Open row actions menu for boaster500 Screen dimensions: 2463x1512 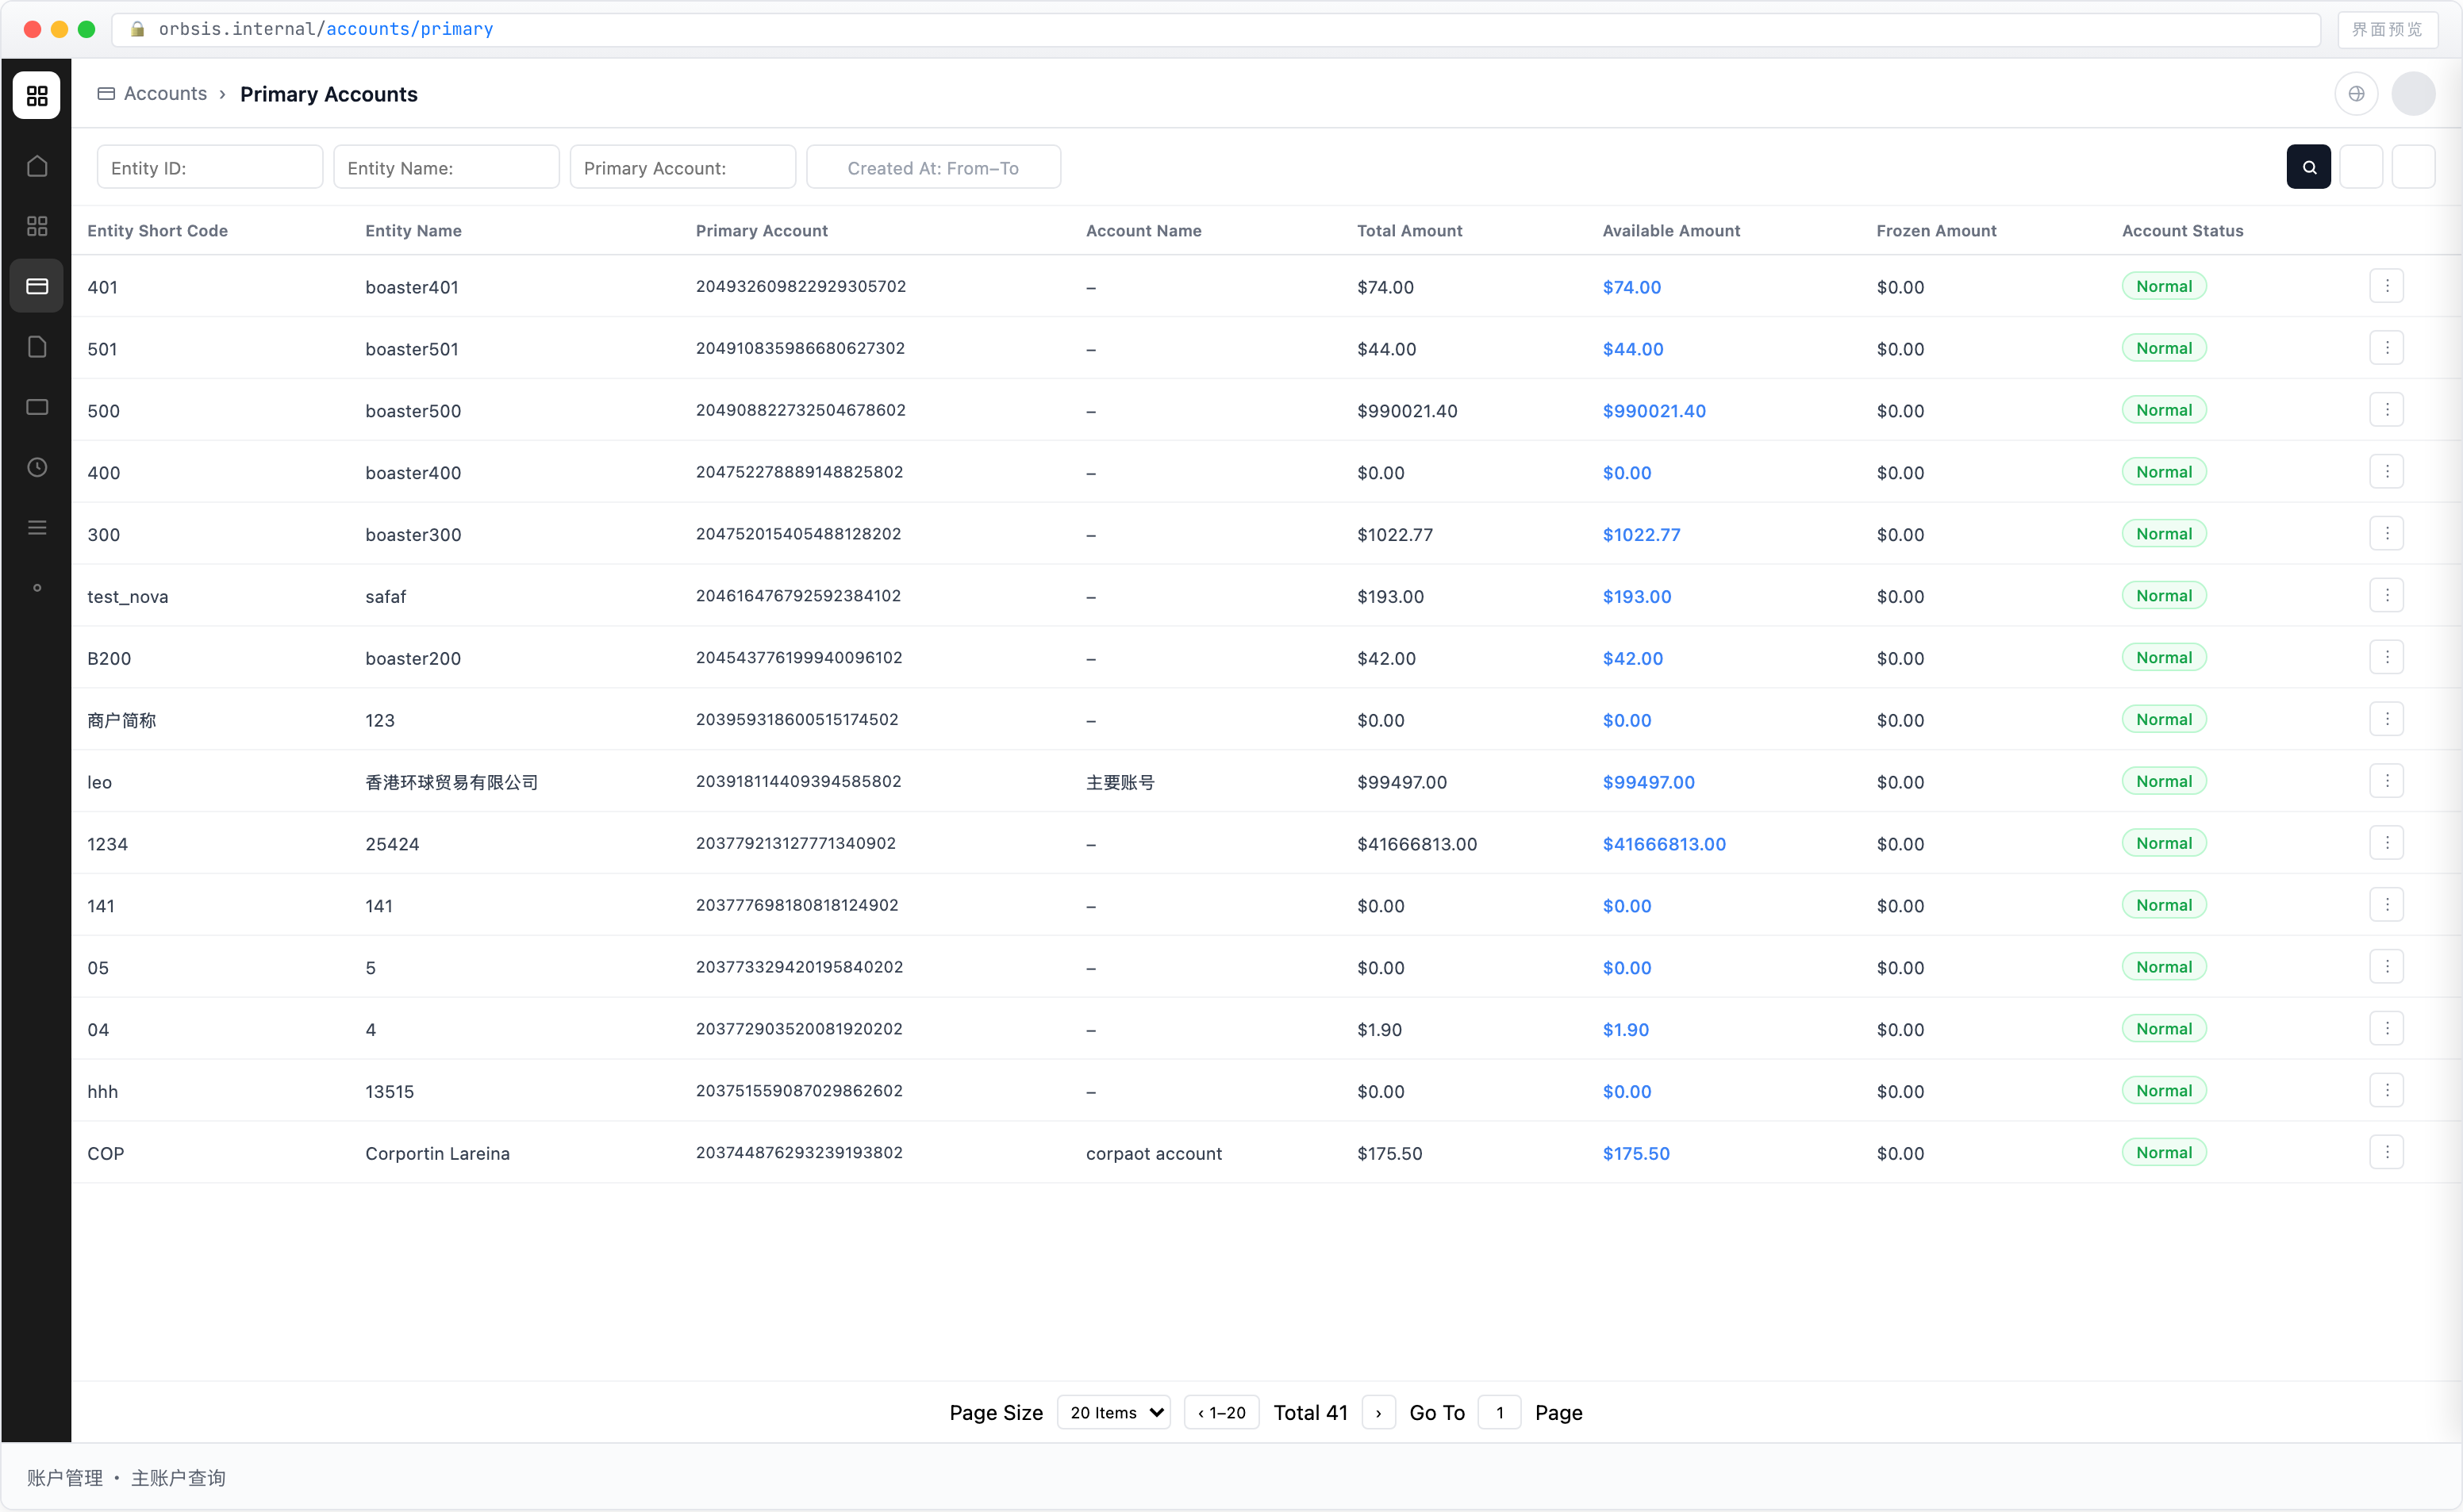[x=2387, y=410]
